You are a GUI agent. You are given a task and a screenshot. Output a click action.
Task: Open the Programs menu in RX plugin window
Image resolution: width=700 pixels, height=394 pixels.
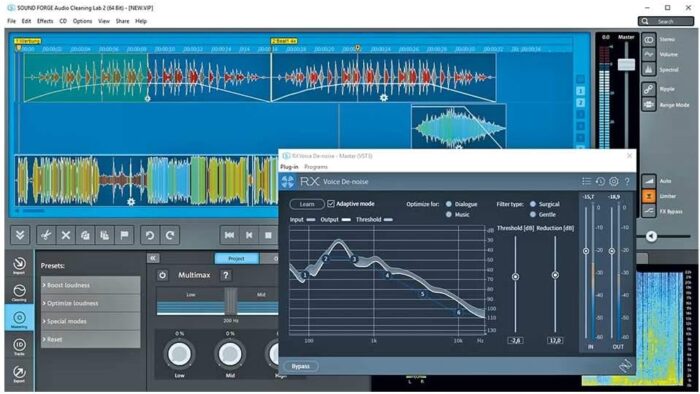(316, 167)
